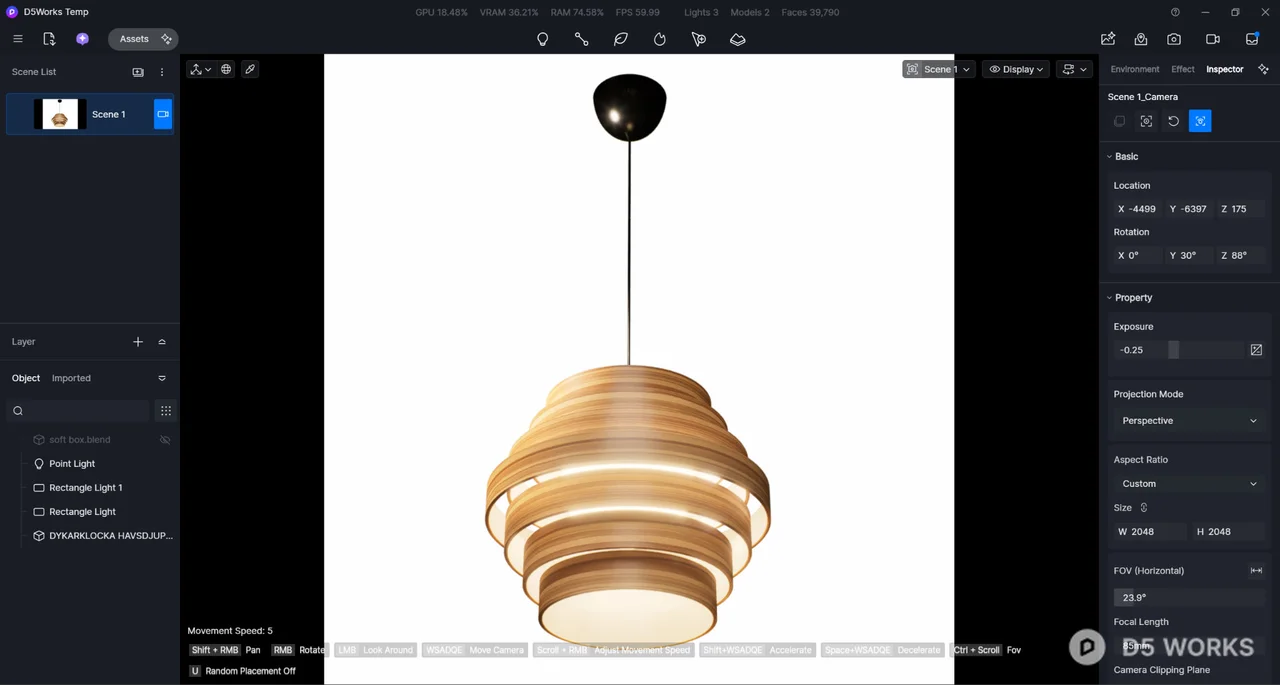Toggle the grid view icon in object list
The image size is (1280, 685).
[166, 411]
